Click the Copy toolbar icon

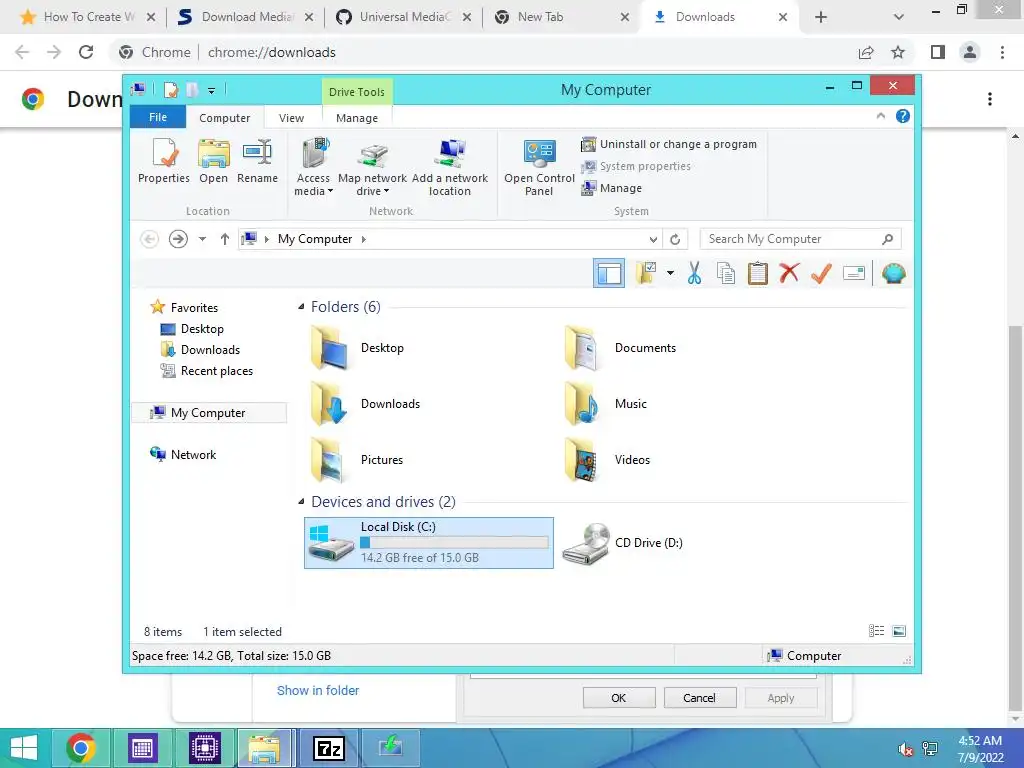coord(726,273)
